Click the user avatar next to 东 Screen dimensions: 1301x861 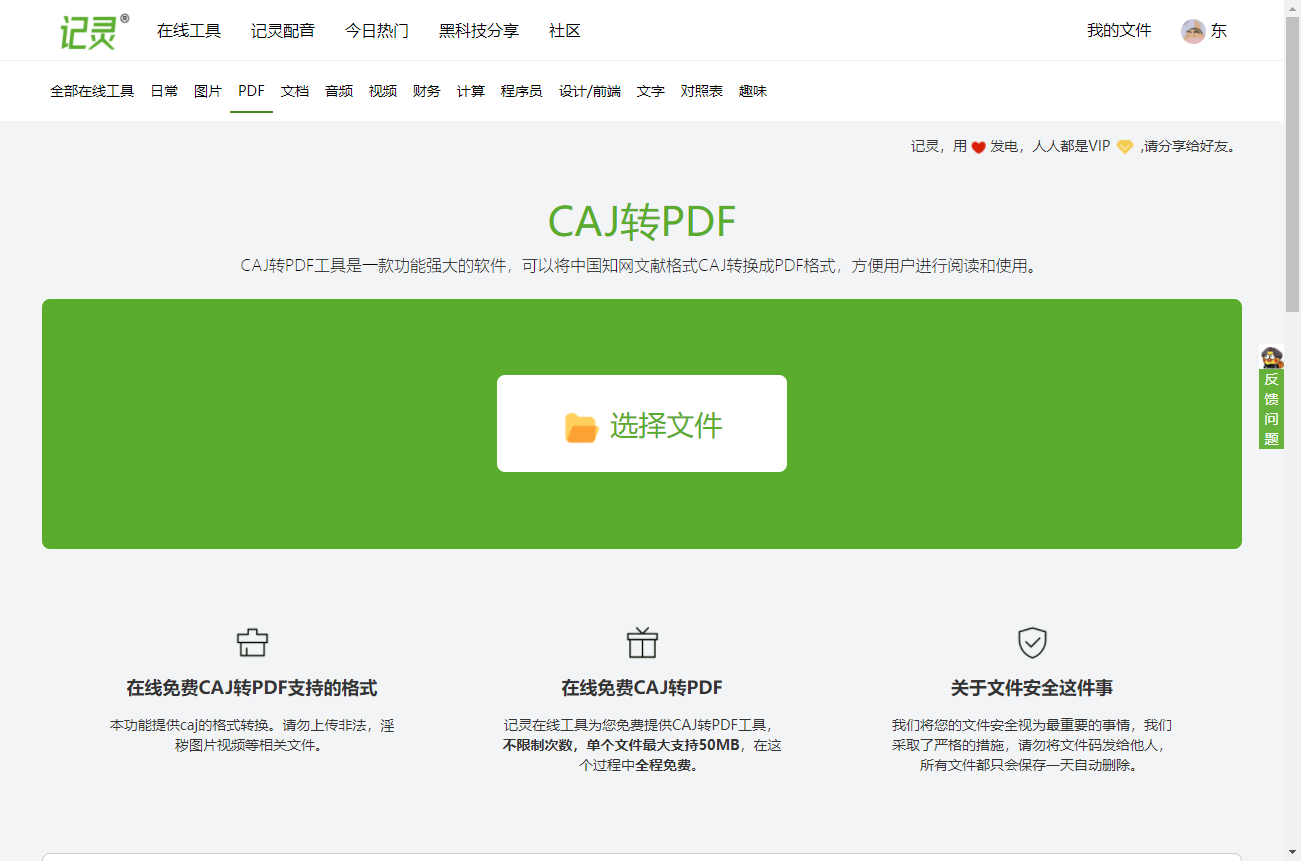1193,30
